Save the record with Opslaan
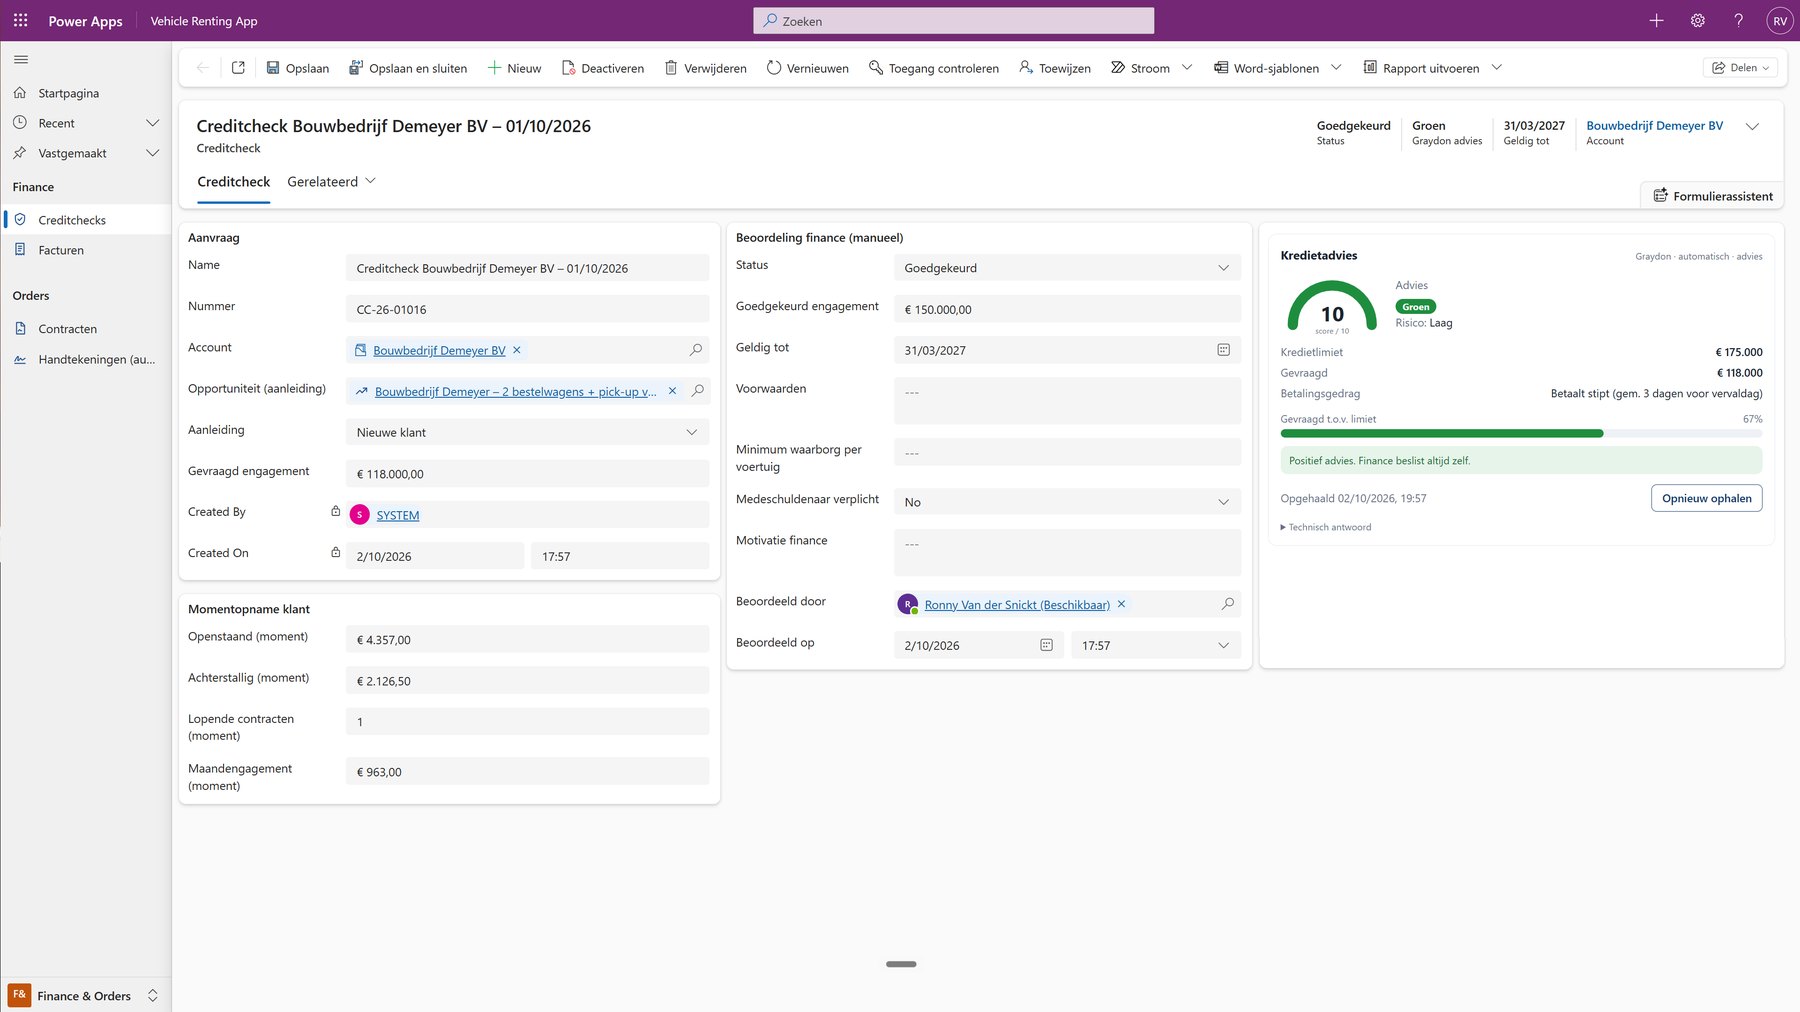Screen dimensions: 1800x1012 tap(298, 68)
